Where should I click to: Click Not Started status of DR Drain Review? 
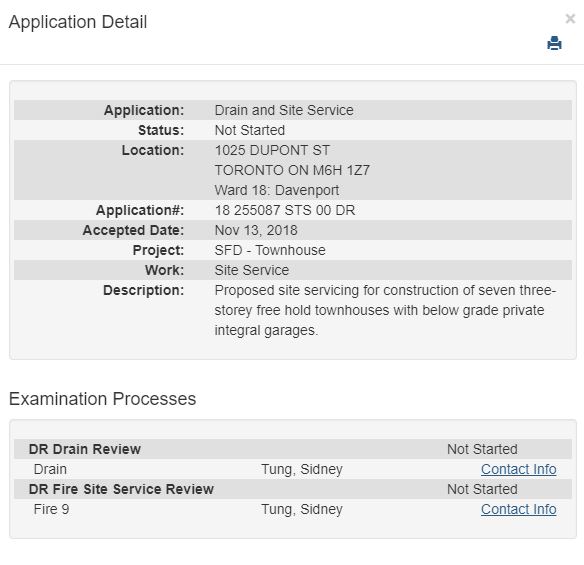click(482, 449)
